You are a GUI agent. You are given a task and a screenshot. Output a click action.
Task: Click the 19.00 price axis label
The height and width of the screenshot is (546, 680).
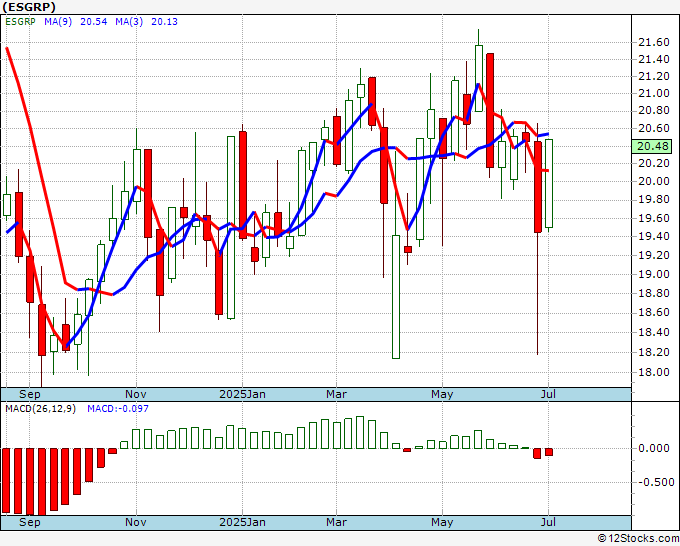click(x=654, y=274)
